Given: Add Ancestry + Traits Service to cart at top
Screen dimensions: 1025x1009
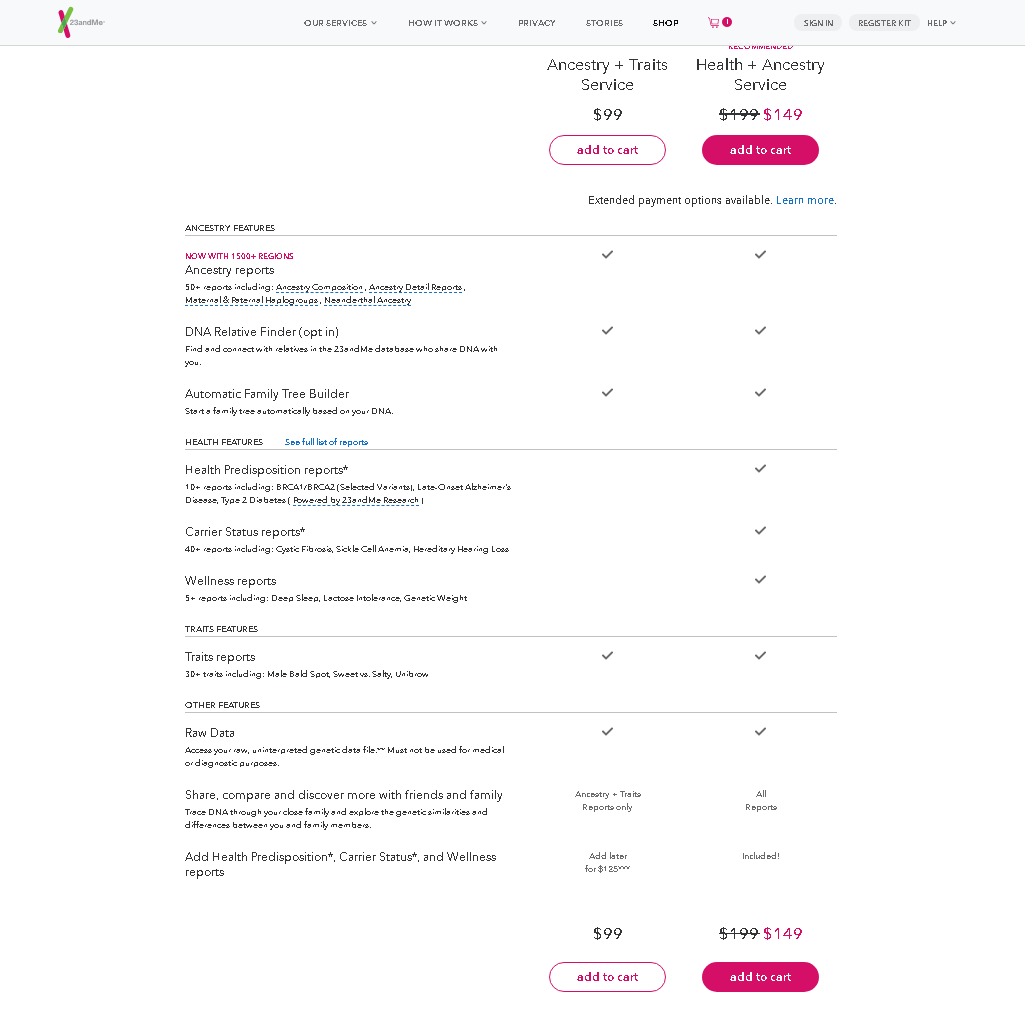Looking at the screenshot, I should click(607, 150).
